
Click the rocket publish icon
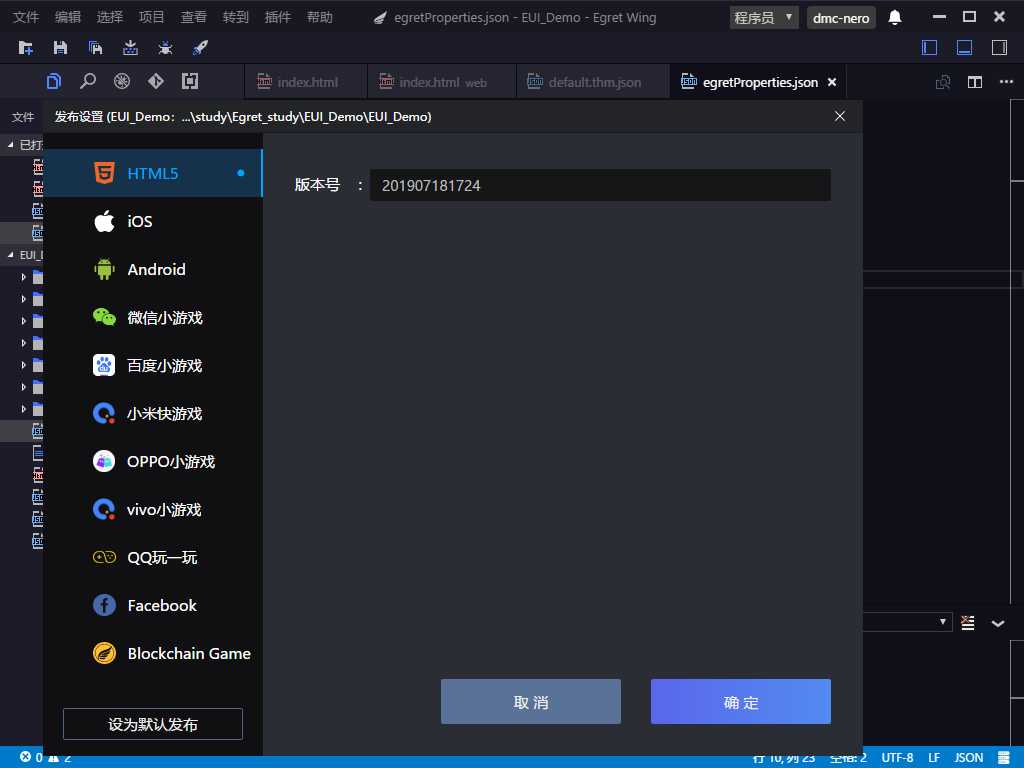point(200,48)
